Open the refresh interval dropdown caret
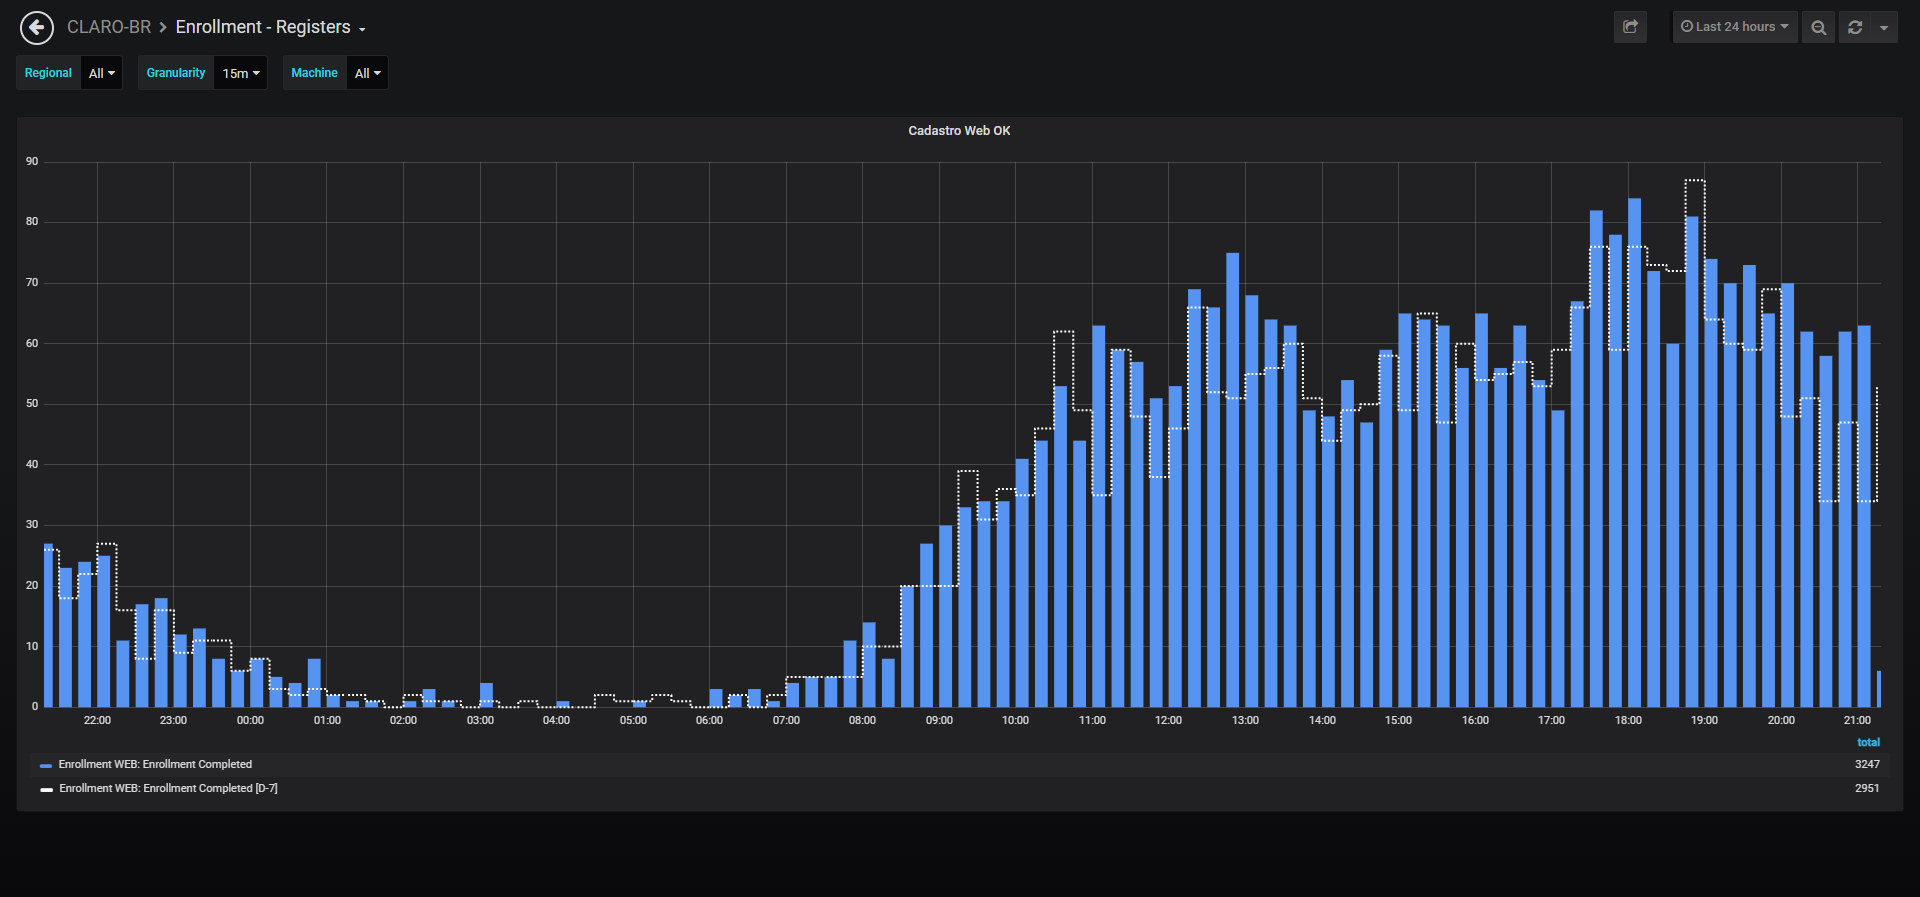The image size is (1920, 897). pos(1884,27)
